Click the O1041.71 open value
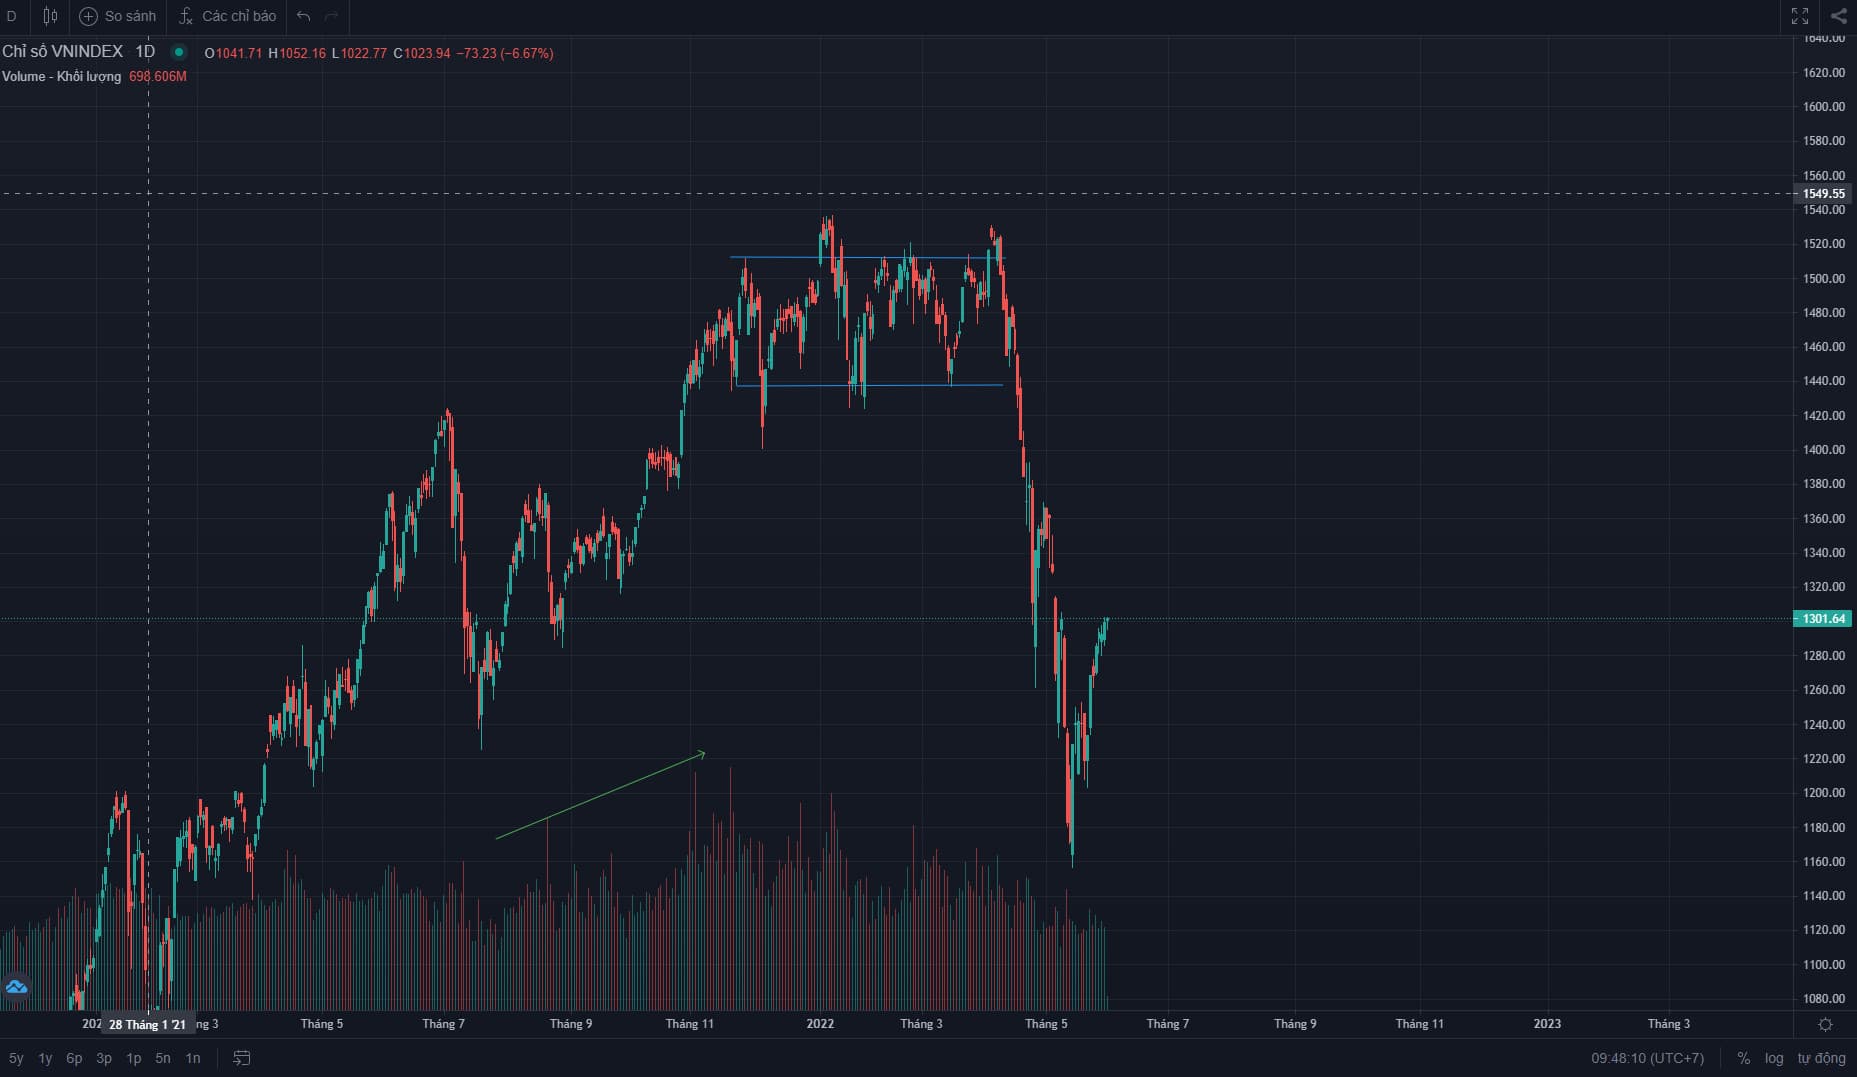Image resolution: width=1857 pixels, height=1077 pixels. [x=233, y=53]
